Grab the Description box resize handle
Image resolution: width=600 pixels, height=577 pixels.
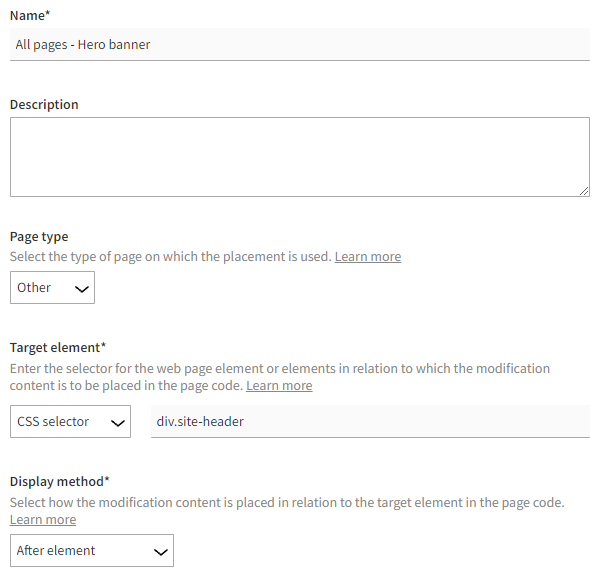583,190
